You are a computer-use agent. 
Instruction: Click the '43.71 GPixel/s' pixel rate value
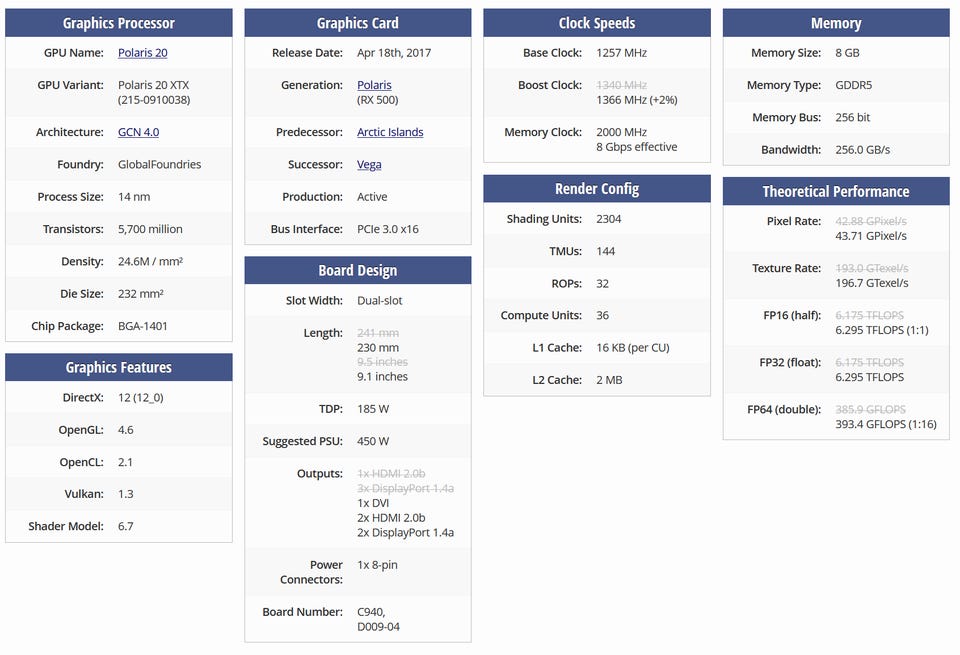[871, 236]
